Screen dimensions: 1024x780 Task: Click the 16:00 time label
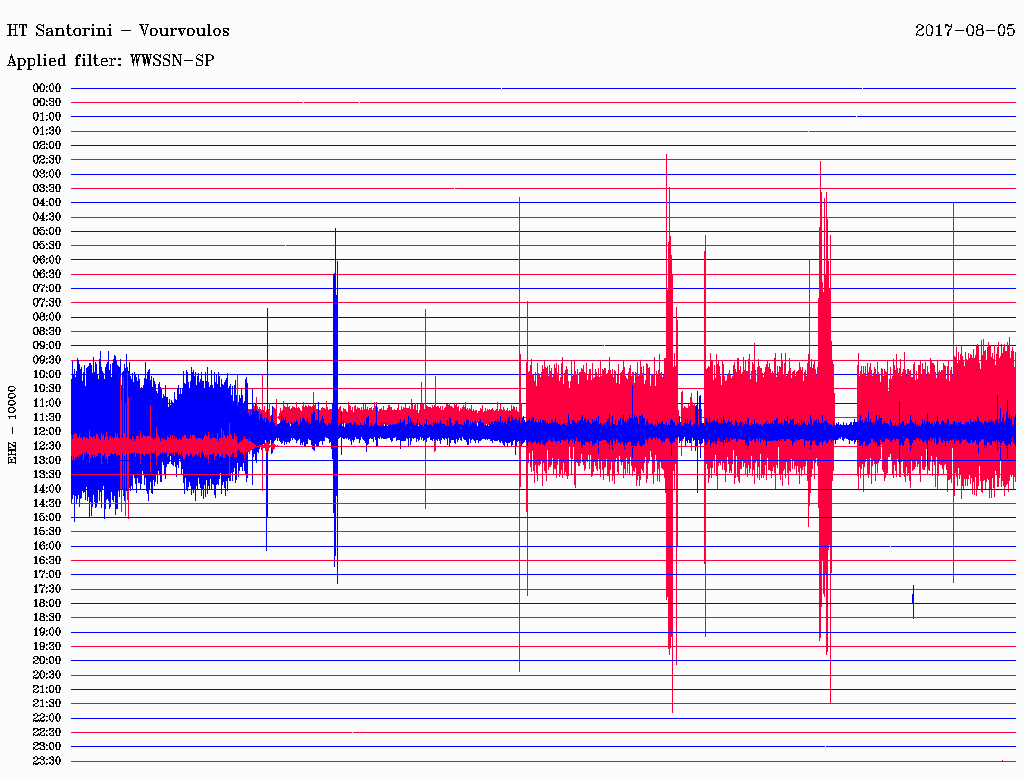coord(47,546)
